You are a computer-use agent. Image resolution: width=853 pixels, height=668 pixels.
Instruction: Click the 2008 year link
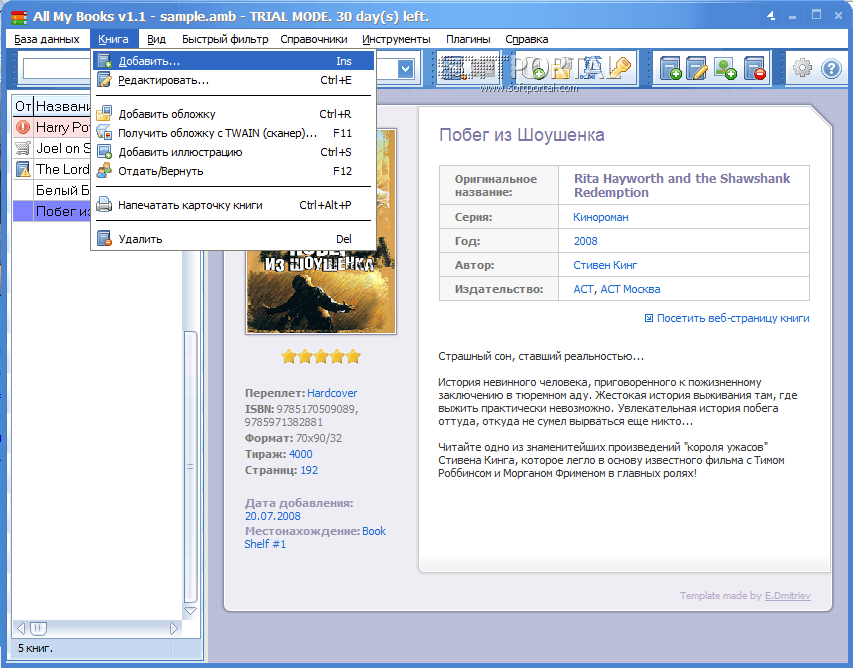pos(585,241)
